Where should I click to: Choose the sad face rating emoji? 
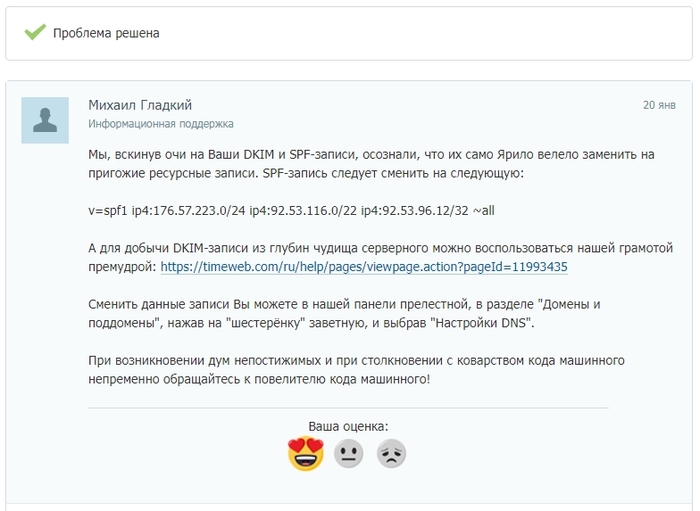(391, 455)
